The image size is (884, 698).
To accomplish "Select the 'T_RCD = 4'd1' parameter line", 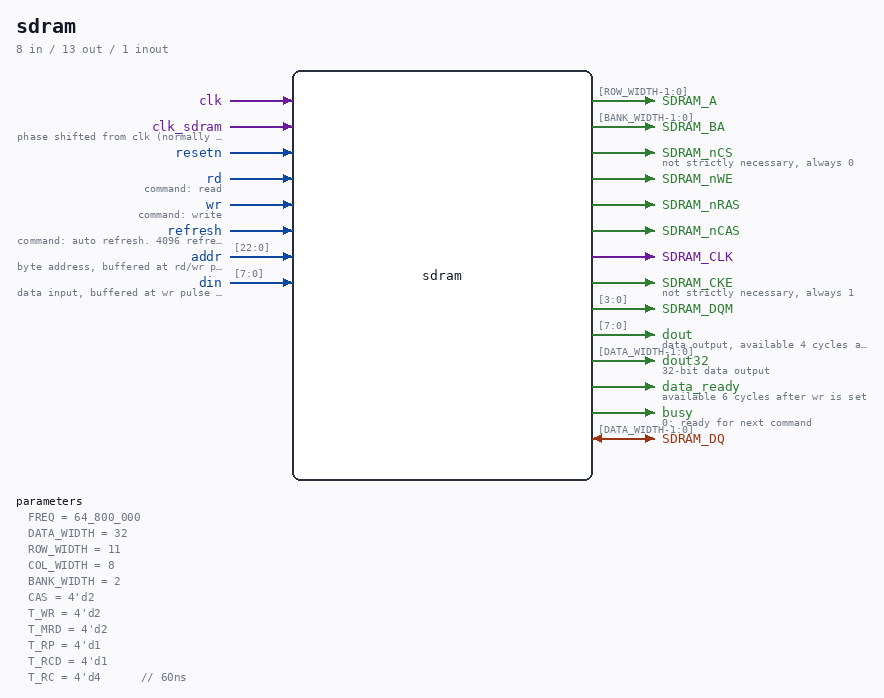I will (x=68, y=661).
